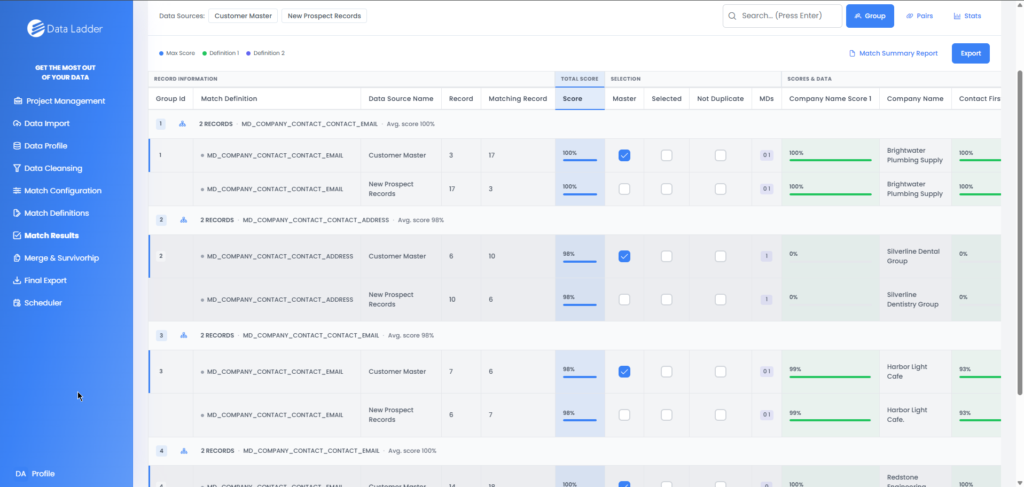Navigate to Match Definitions
Viewport: 1024px width, 487px height.
51,213
